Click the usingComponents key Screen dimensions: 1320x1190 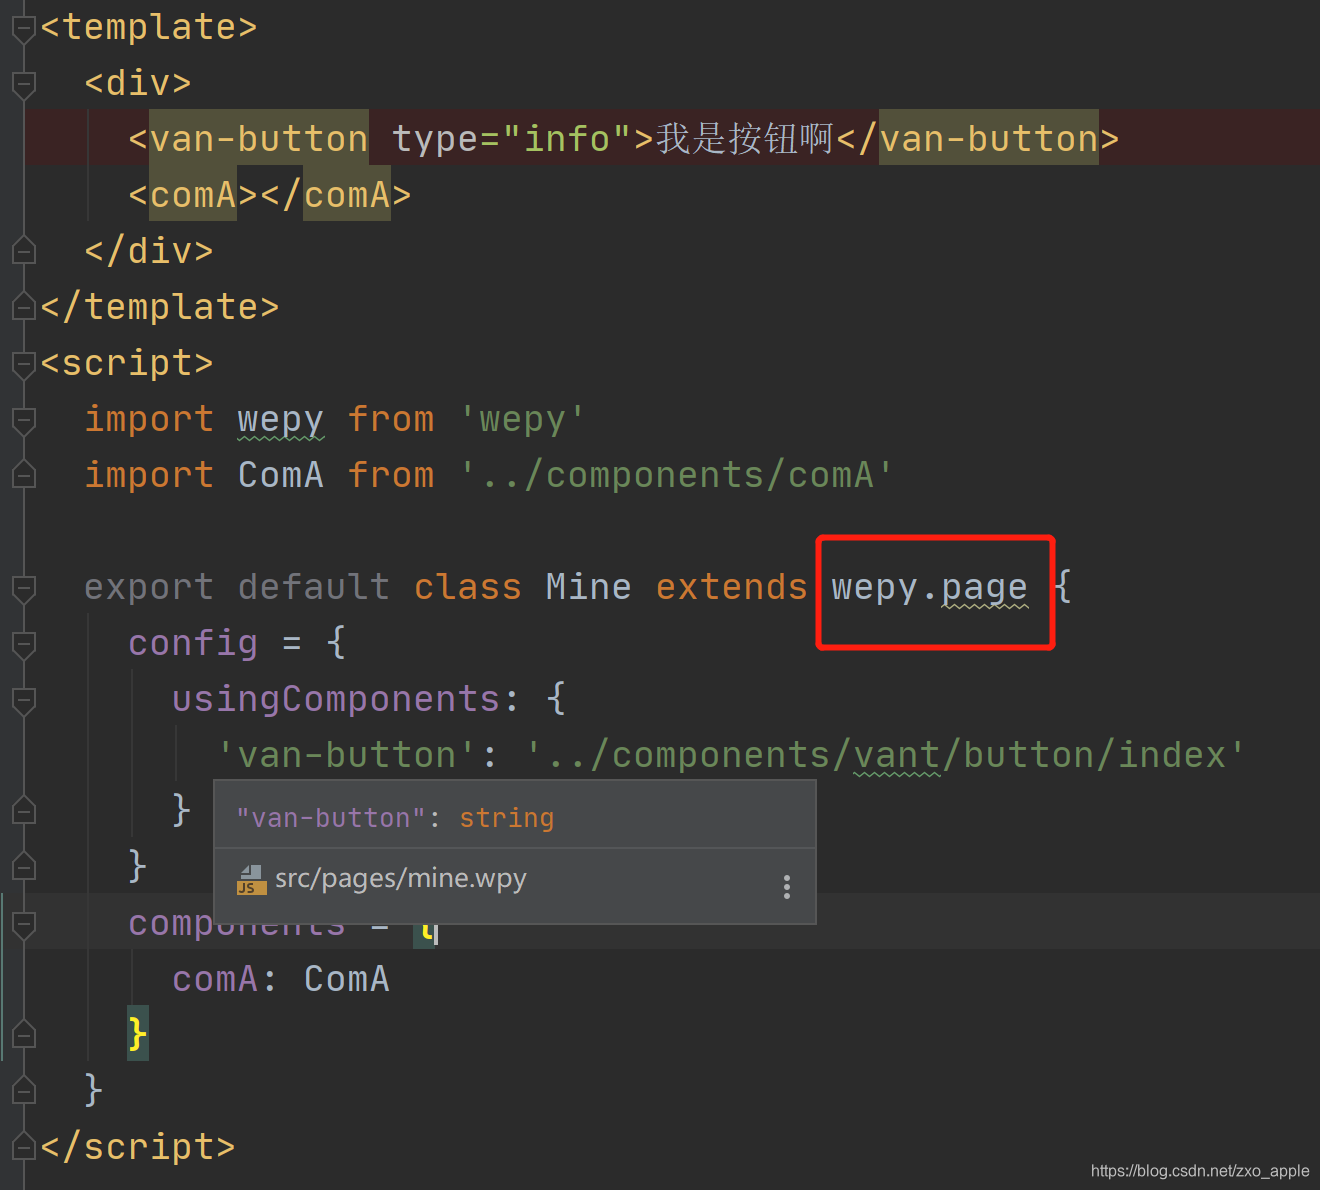click(335, 698)
